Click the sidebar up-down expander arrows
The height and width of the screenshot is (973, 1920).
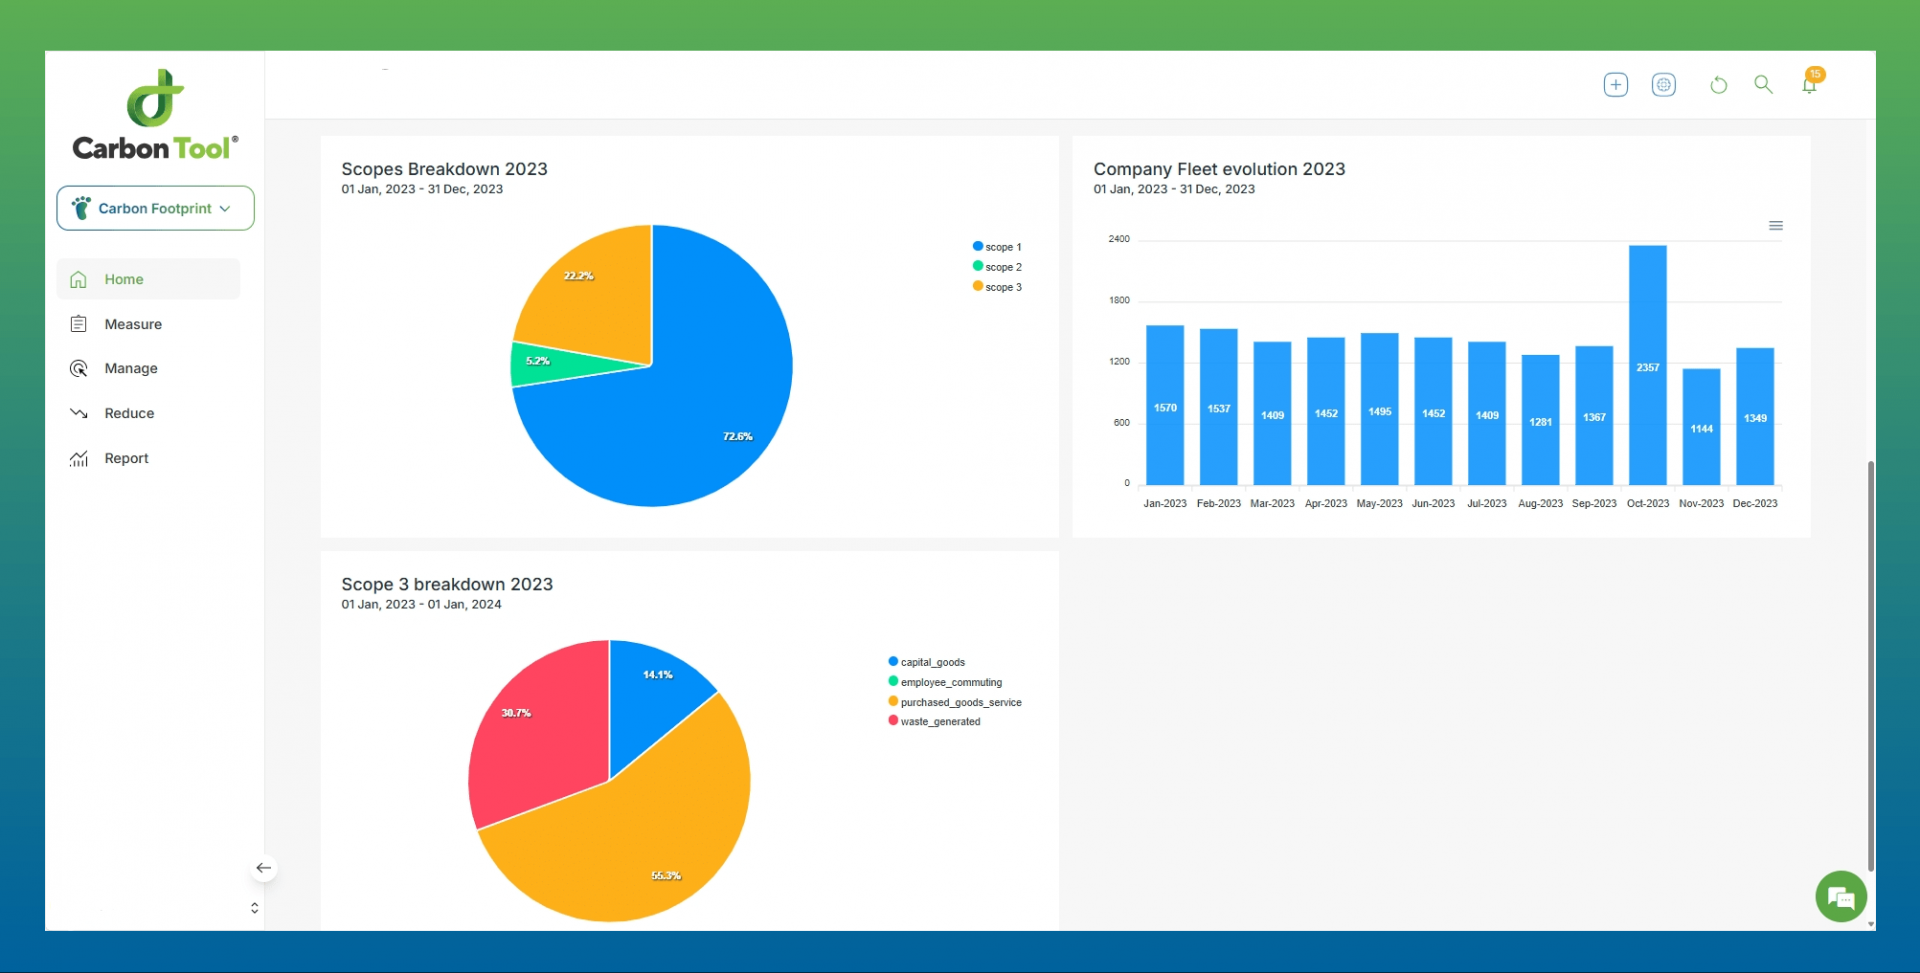(254, 908)
